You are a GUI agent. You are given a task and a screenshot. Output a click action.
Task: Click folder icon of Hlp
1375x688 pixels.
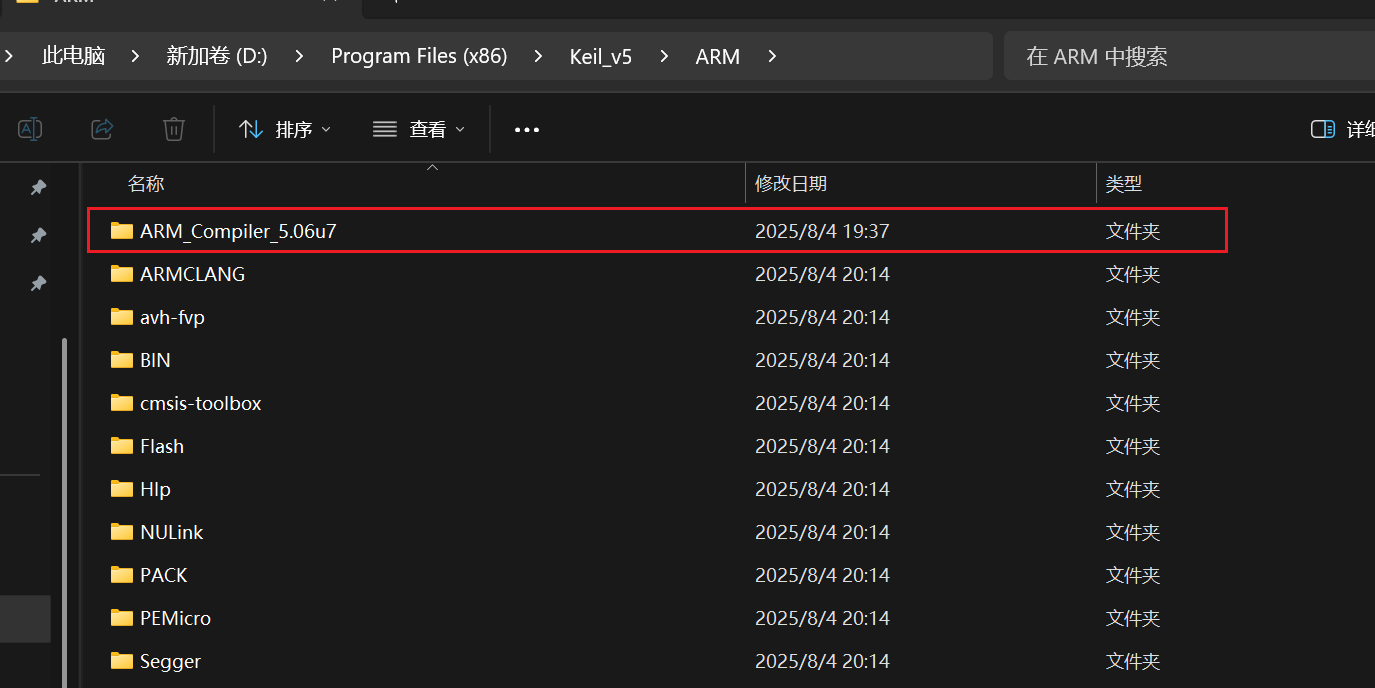click(x=122, y=489)
